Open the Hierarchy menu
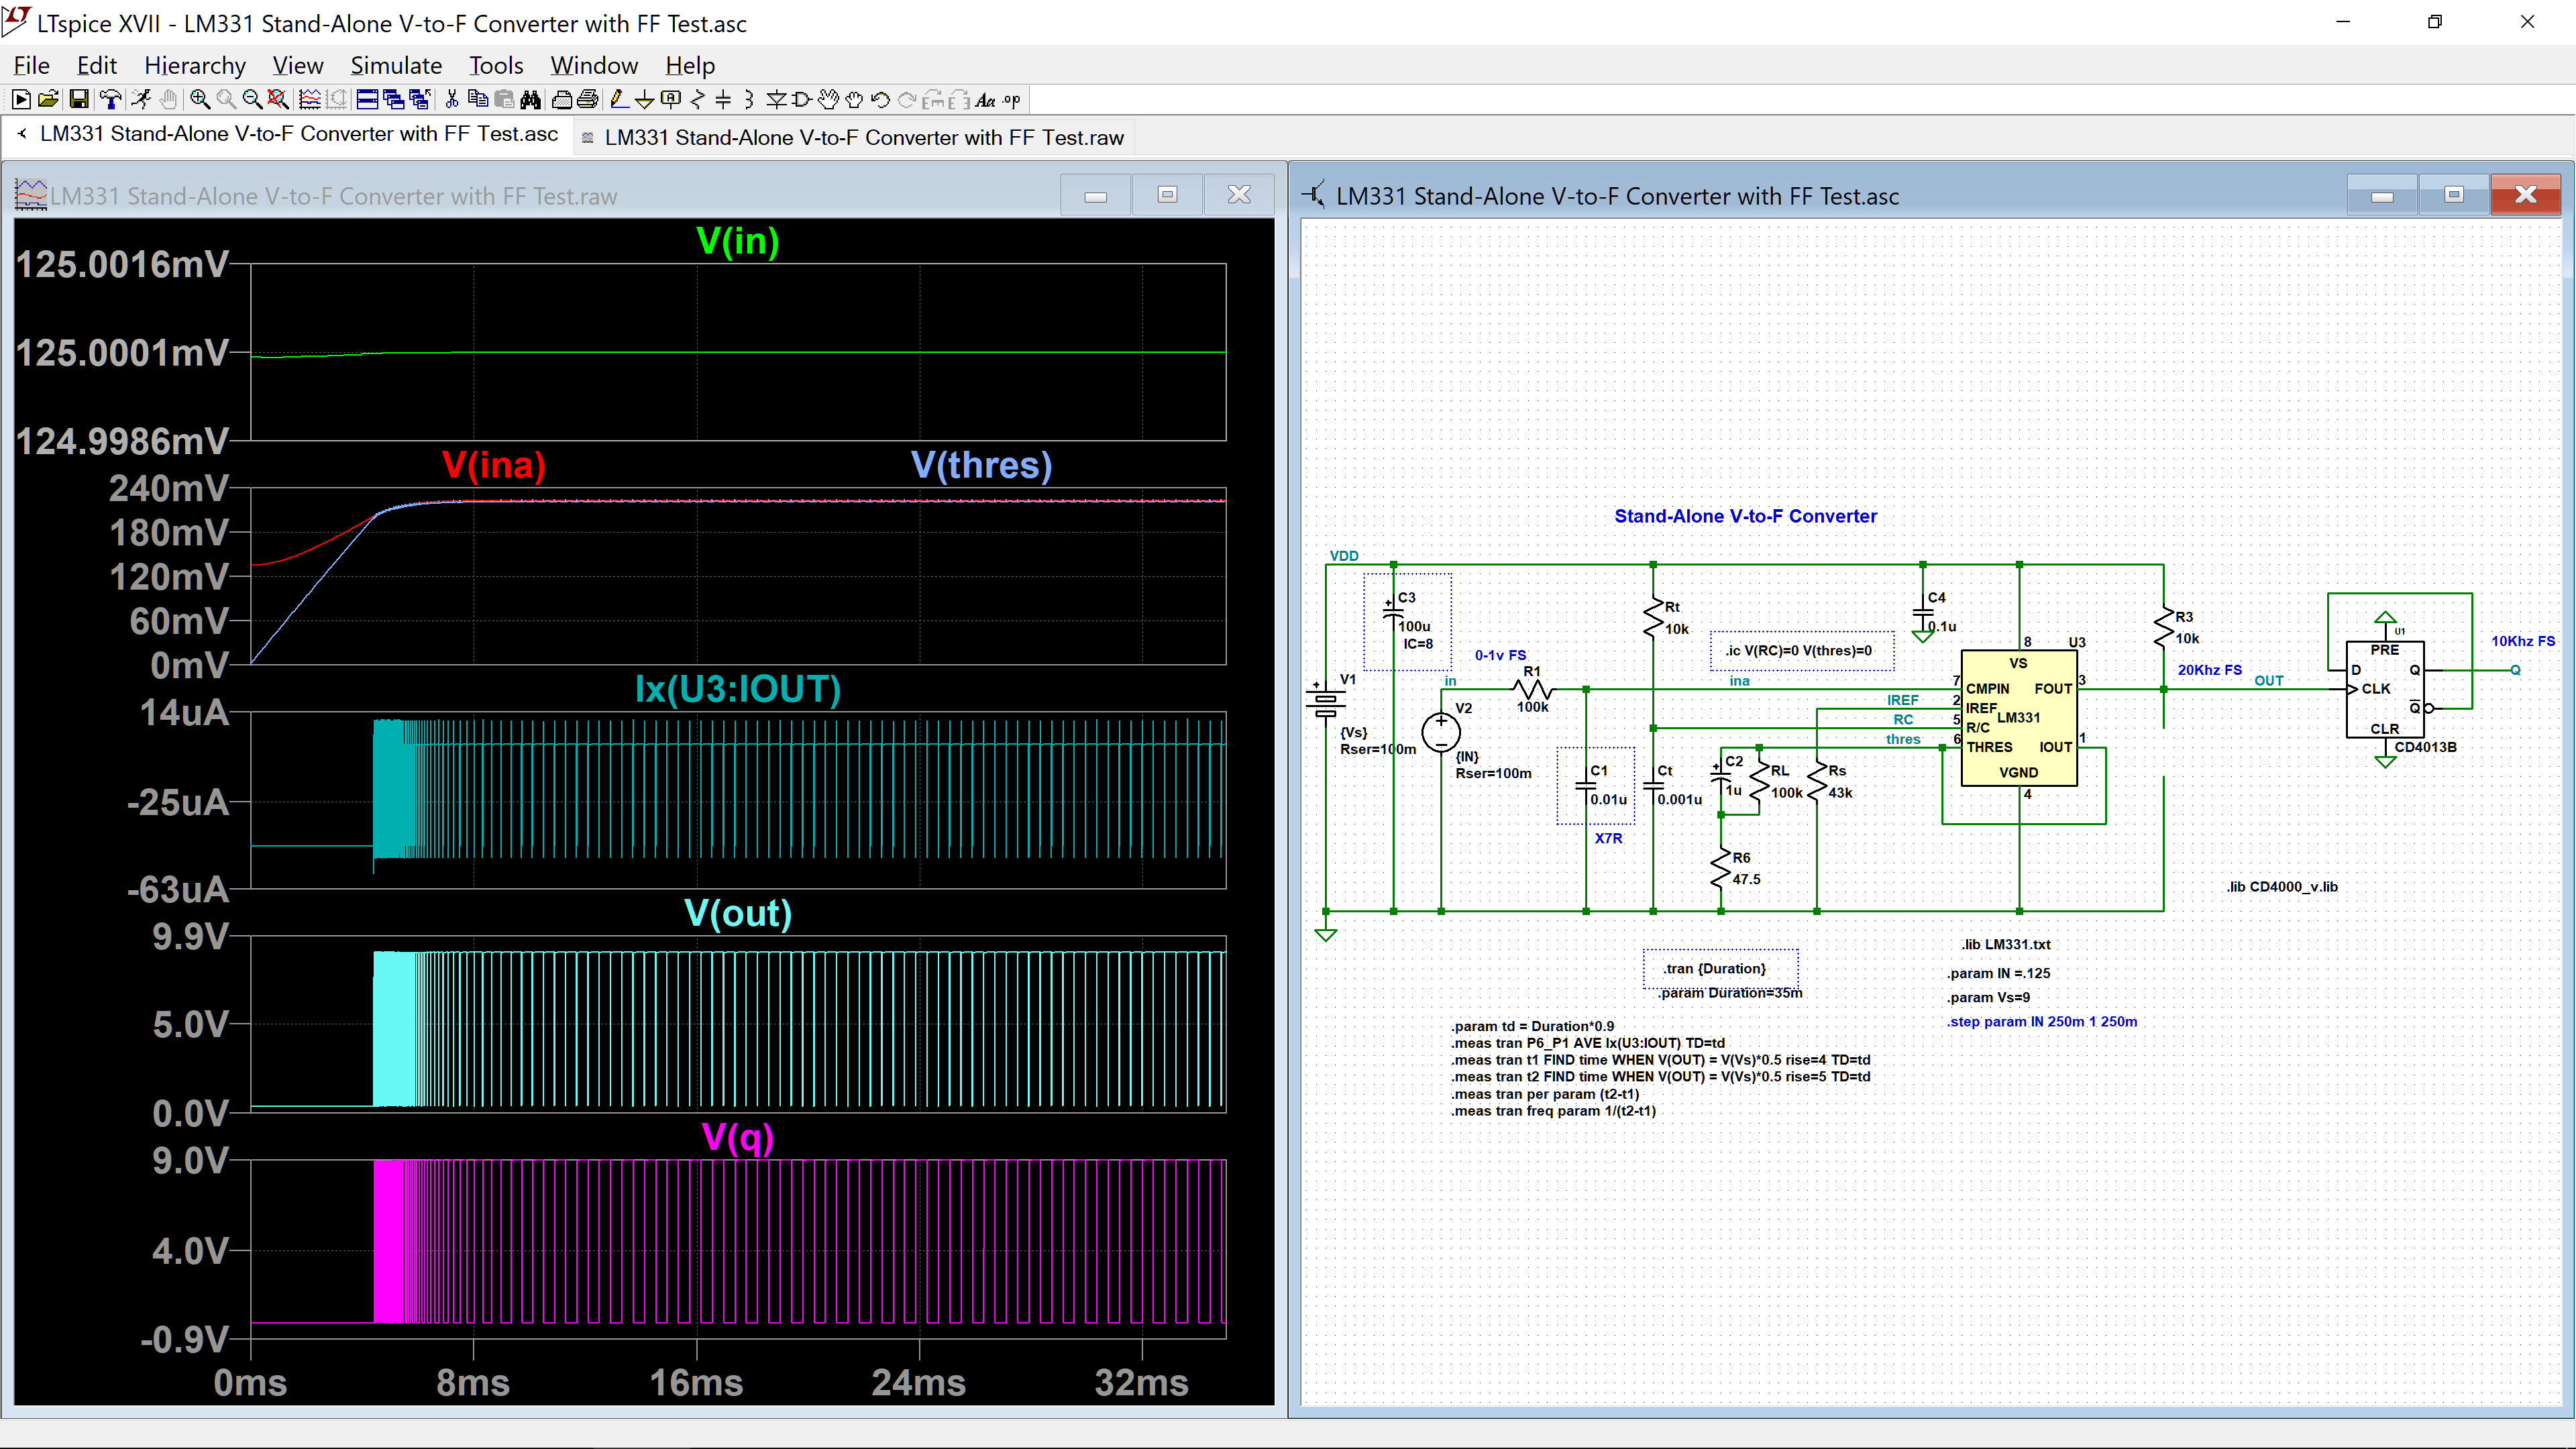Screen dimensions: 2576x1449 click(x=195, y=65)
